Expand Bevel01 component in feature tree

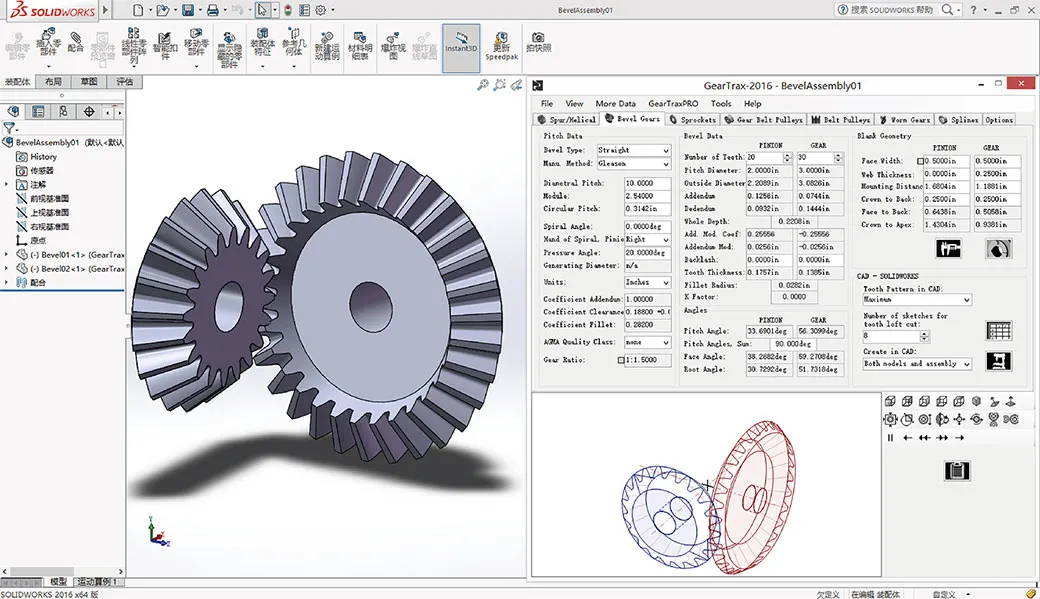[8, 255]
